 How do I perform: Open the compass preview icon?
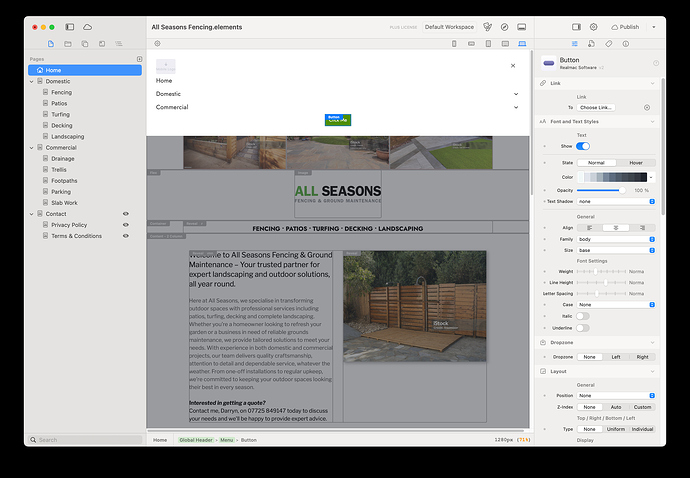point(505,27)
